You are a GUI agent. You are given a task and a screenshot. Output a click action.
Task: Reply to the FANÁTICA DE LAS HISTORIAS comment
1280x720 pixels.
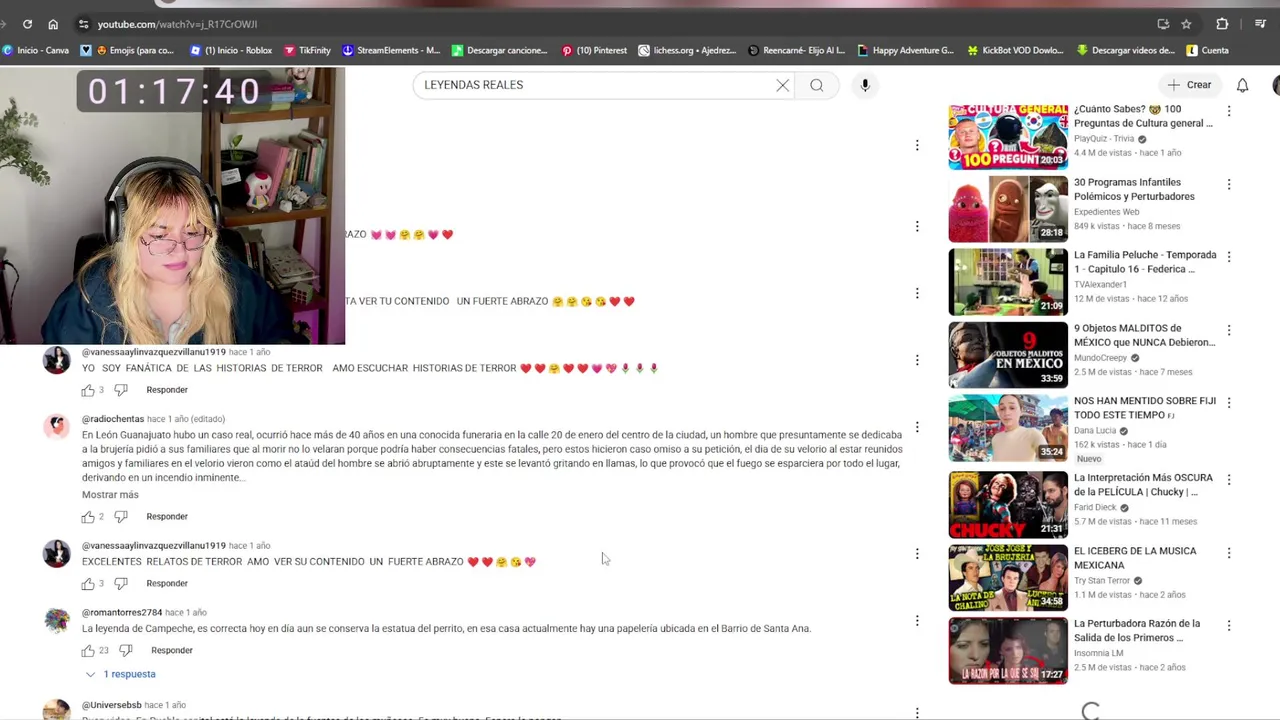coord(167,390)
